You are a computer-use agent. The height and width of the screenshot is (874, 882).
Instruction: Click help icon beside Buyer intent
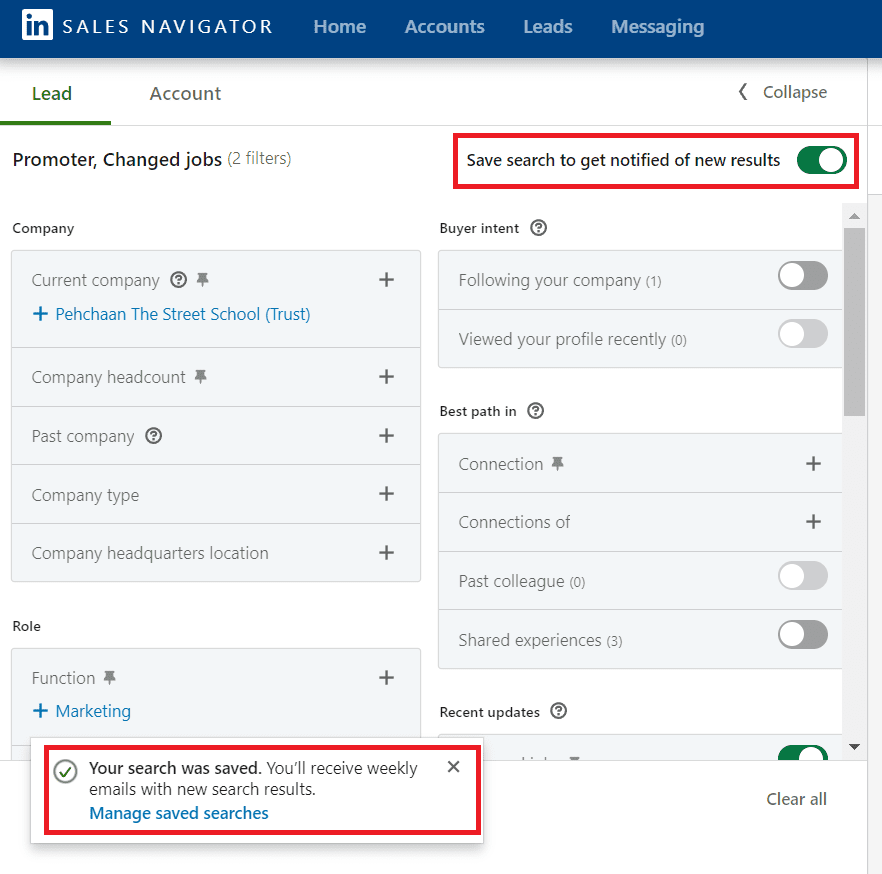[539, 228]
